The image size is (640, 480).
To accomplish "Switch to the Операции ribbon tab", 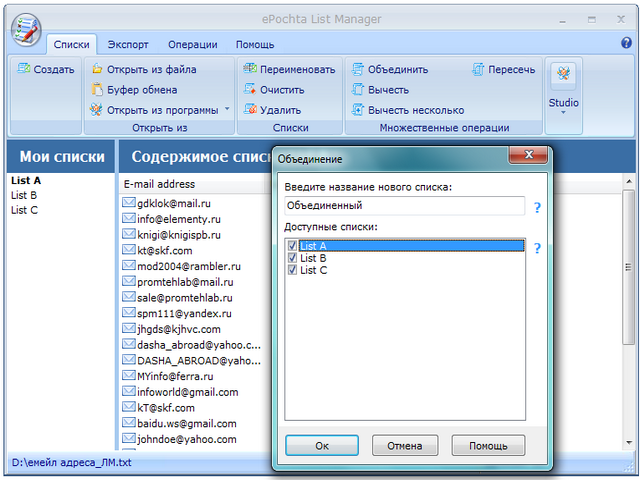I will (x=193, y=44).
